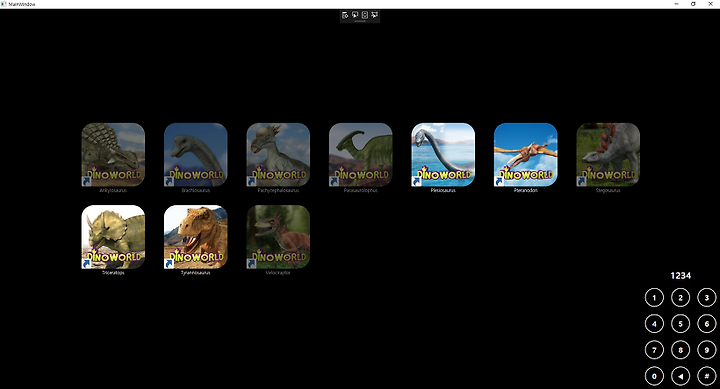The width and height of the screenshot is (720, 389).
Task: Click the circled 8 on keypad
Action: 681,350
